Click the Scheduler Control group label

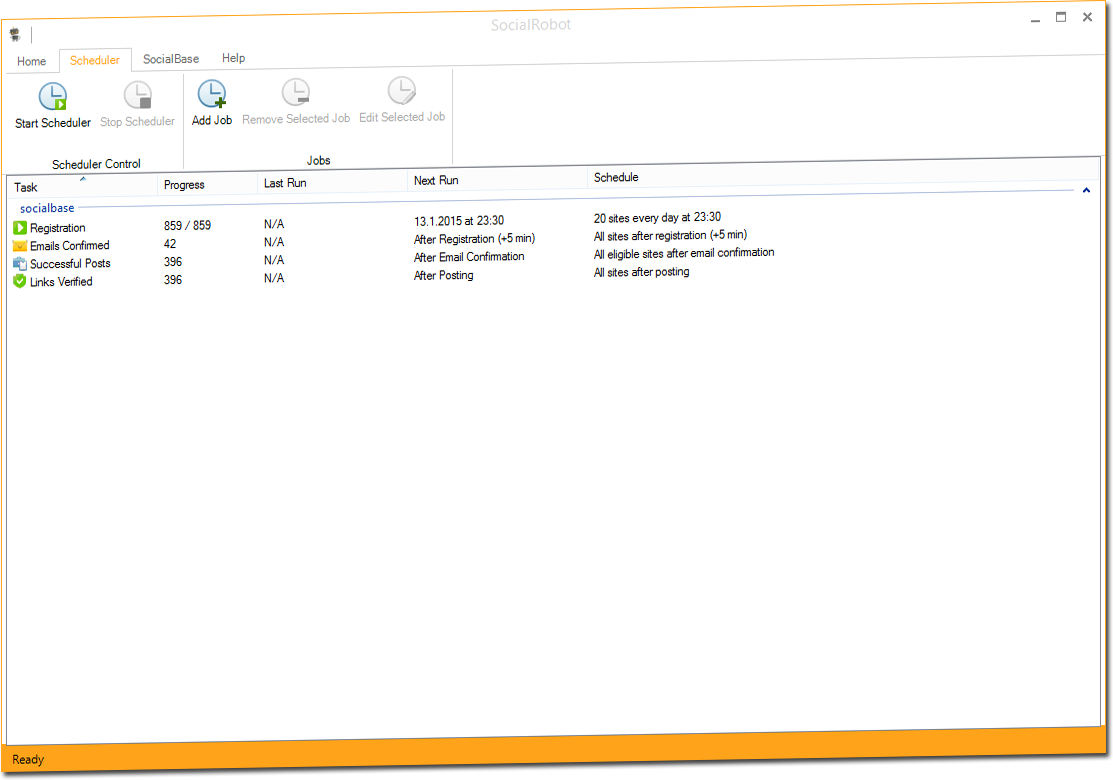(97, 164)
